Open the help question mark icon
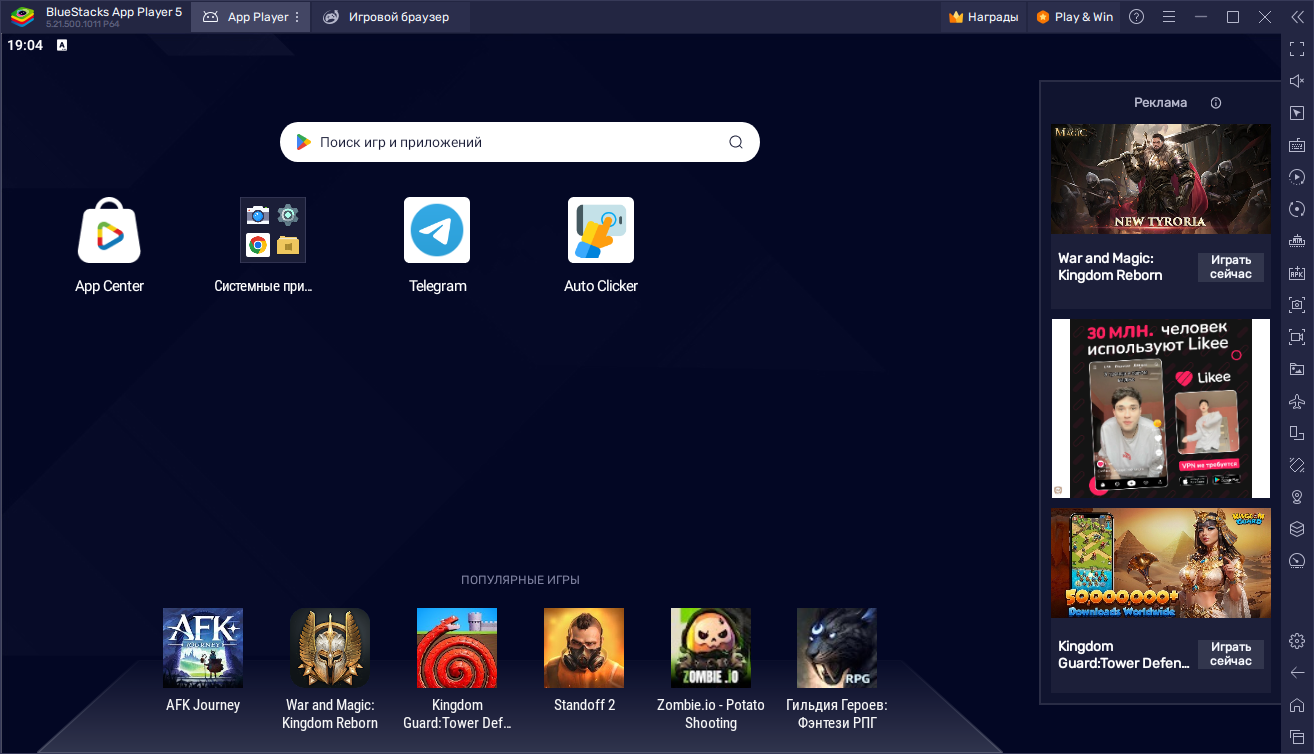This screenshot has height=754, width=1314. tap(1136, 17)
